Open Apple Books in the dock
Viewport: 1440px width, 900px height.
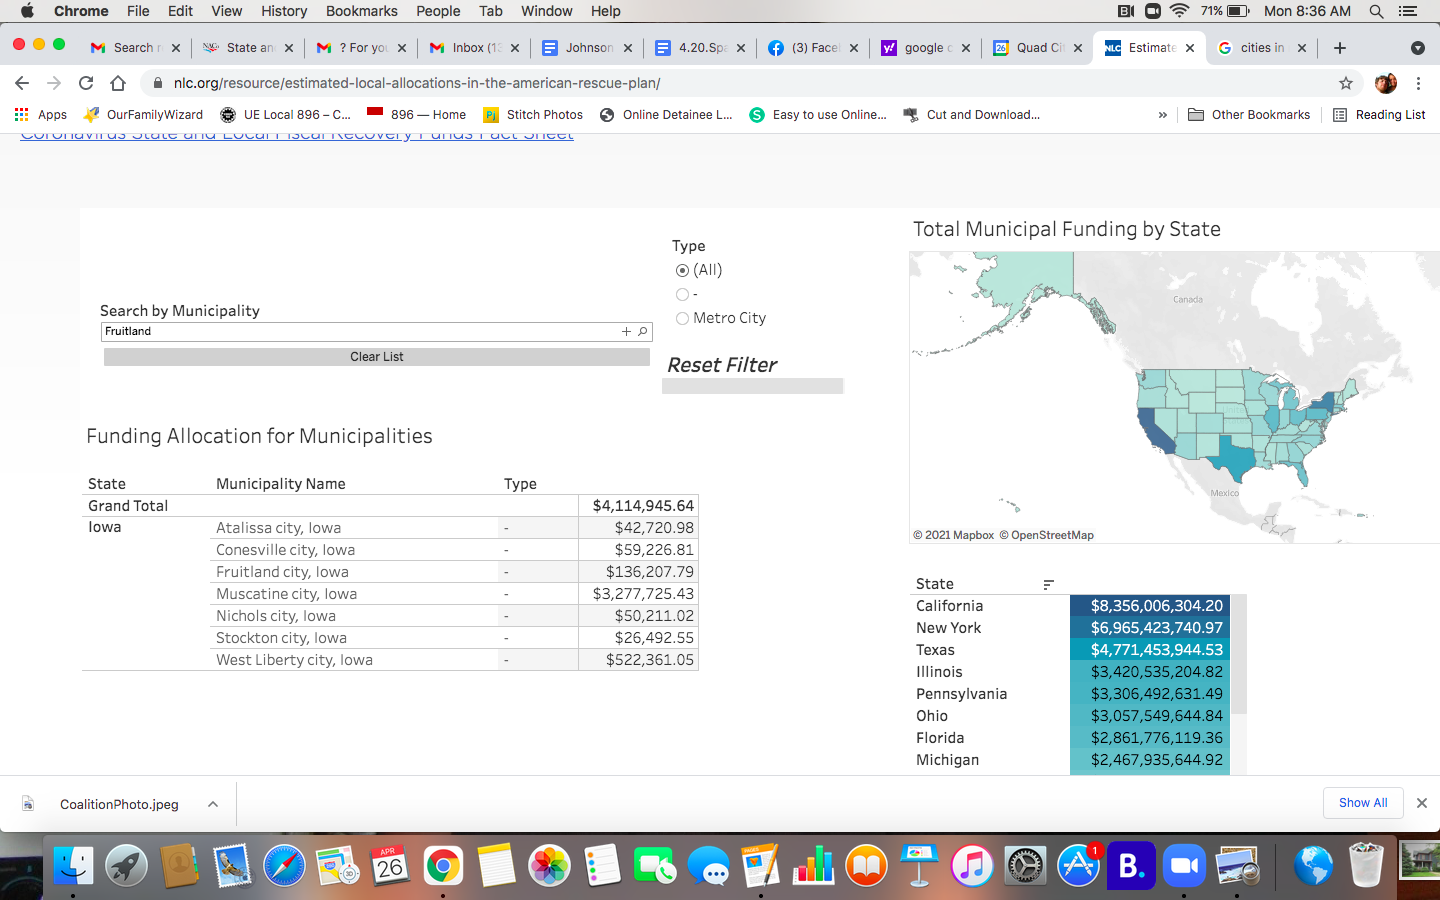[866, 865]
